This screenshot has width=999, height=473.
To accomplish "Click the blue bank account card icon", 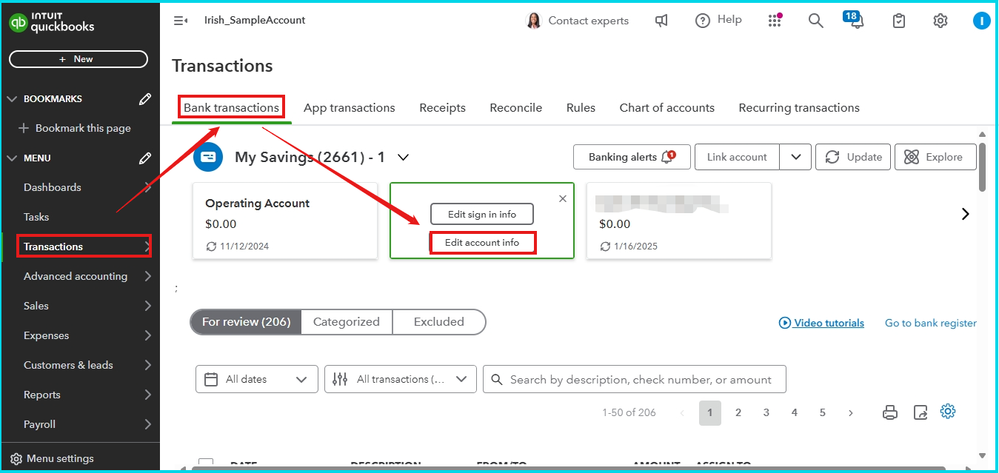I will point(208,157).
